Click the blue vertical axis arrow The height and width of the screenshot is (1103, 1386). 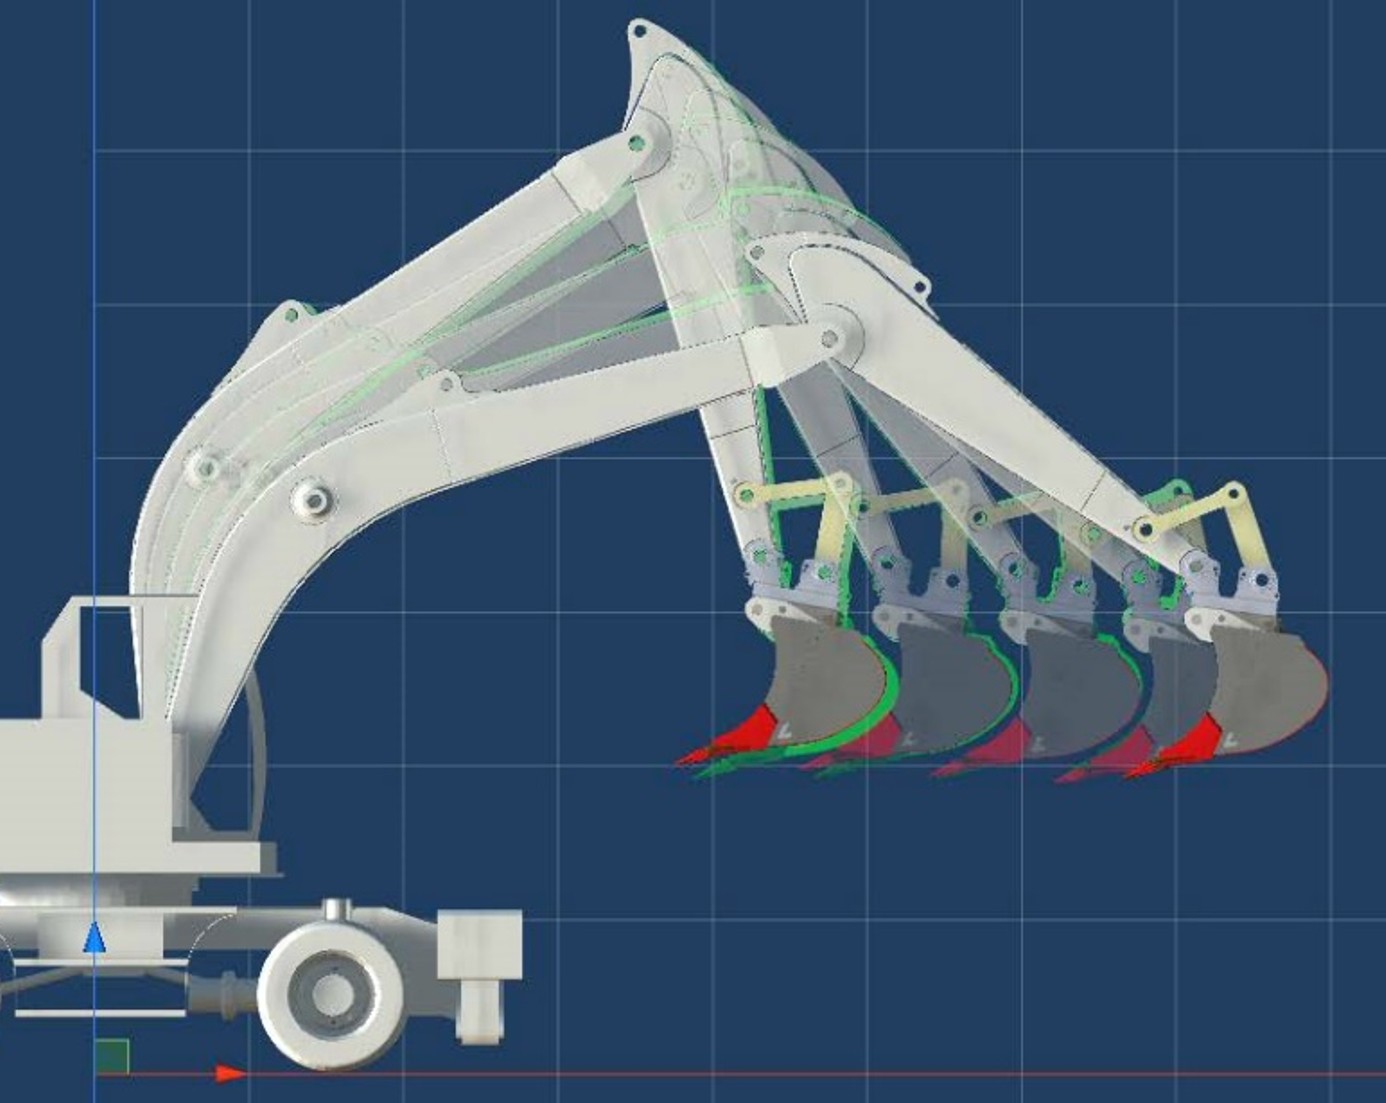coord(94,938)
